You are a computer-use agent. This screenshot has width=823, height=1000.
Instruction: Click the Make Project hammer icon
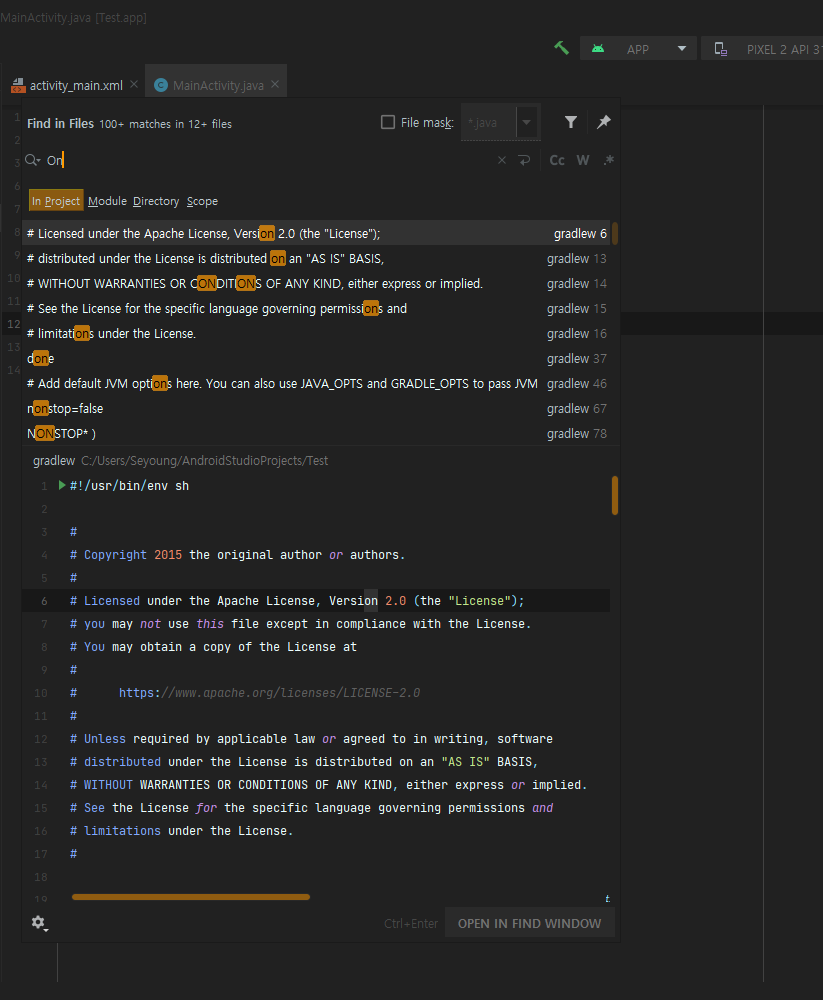coord(561,48)
